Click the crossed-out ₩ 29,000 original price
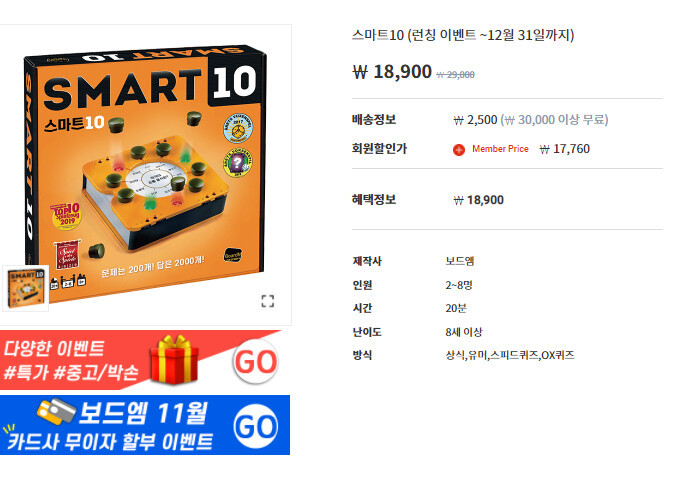 pos(455,75)
